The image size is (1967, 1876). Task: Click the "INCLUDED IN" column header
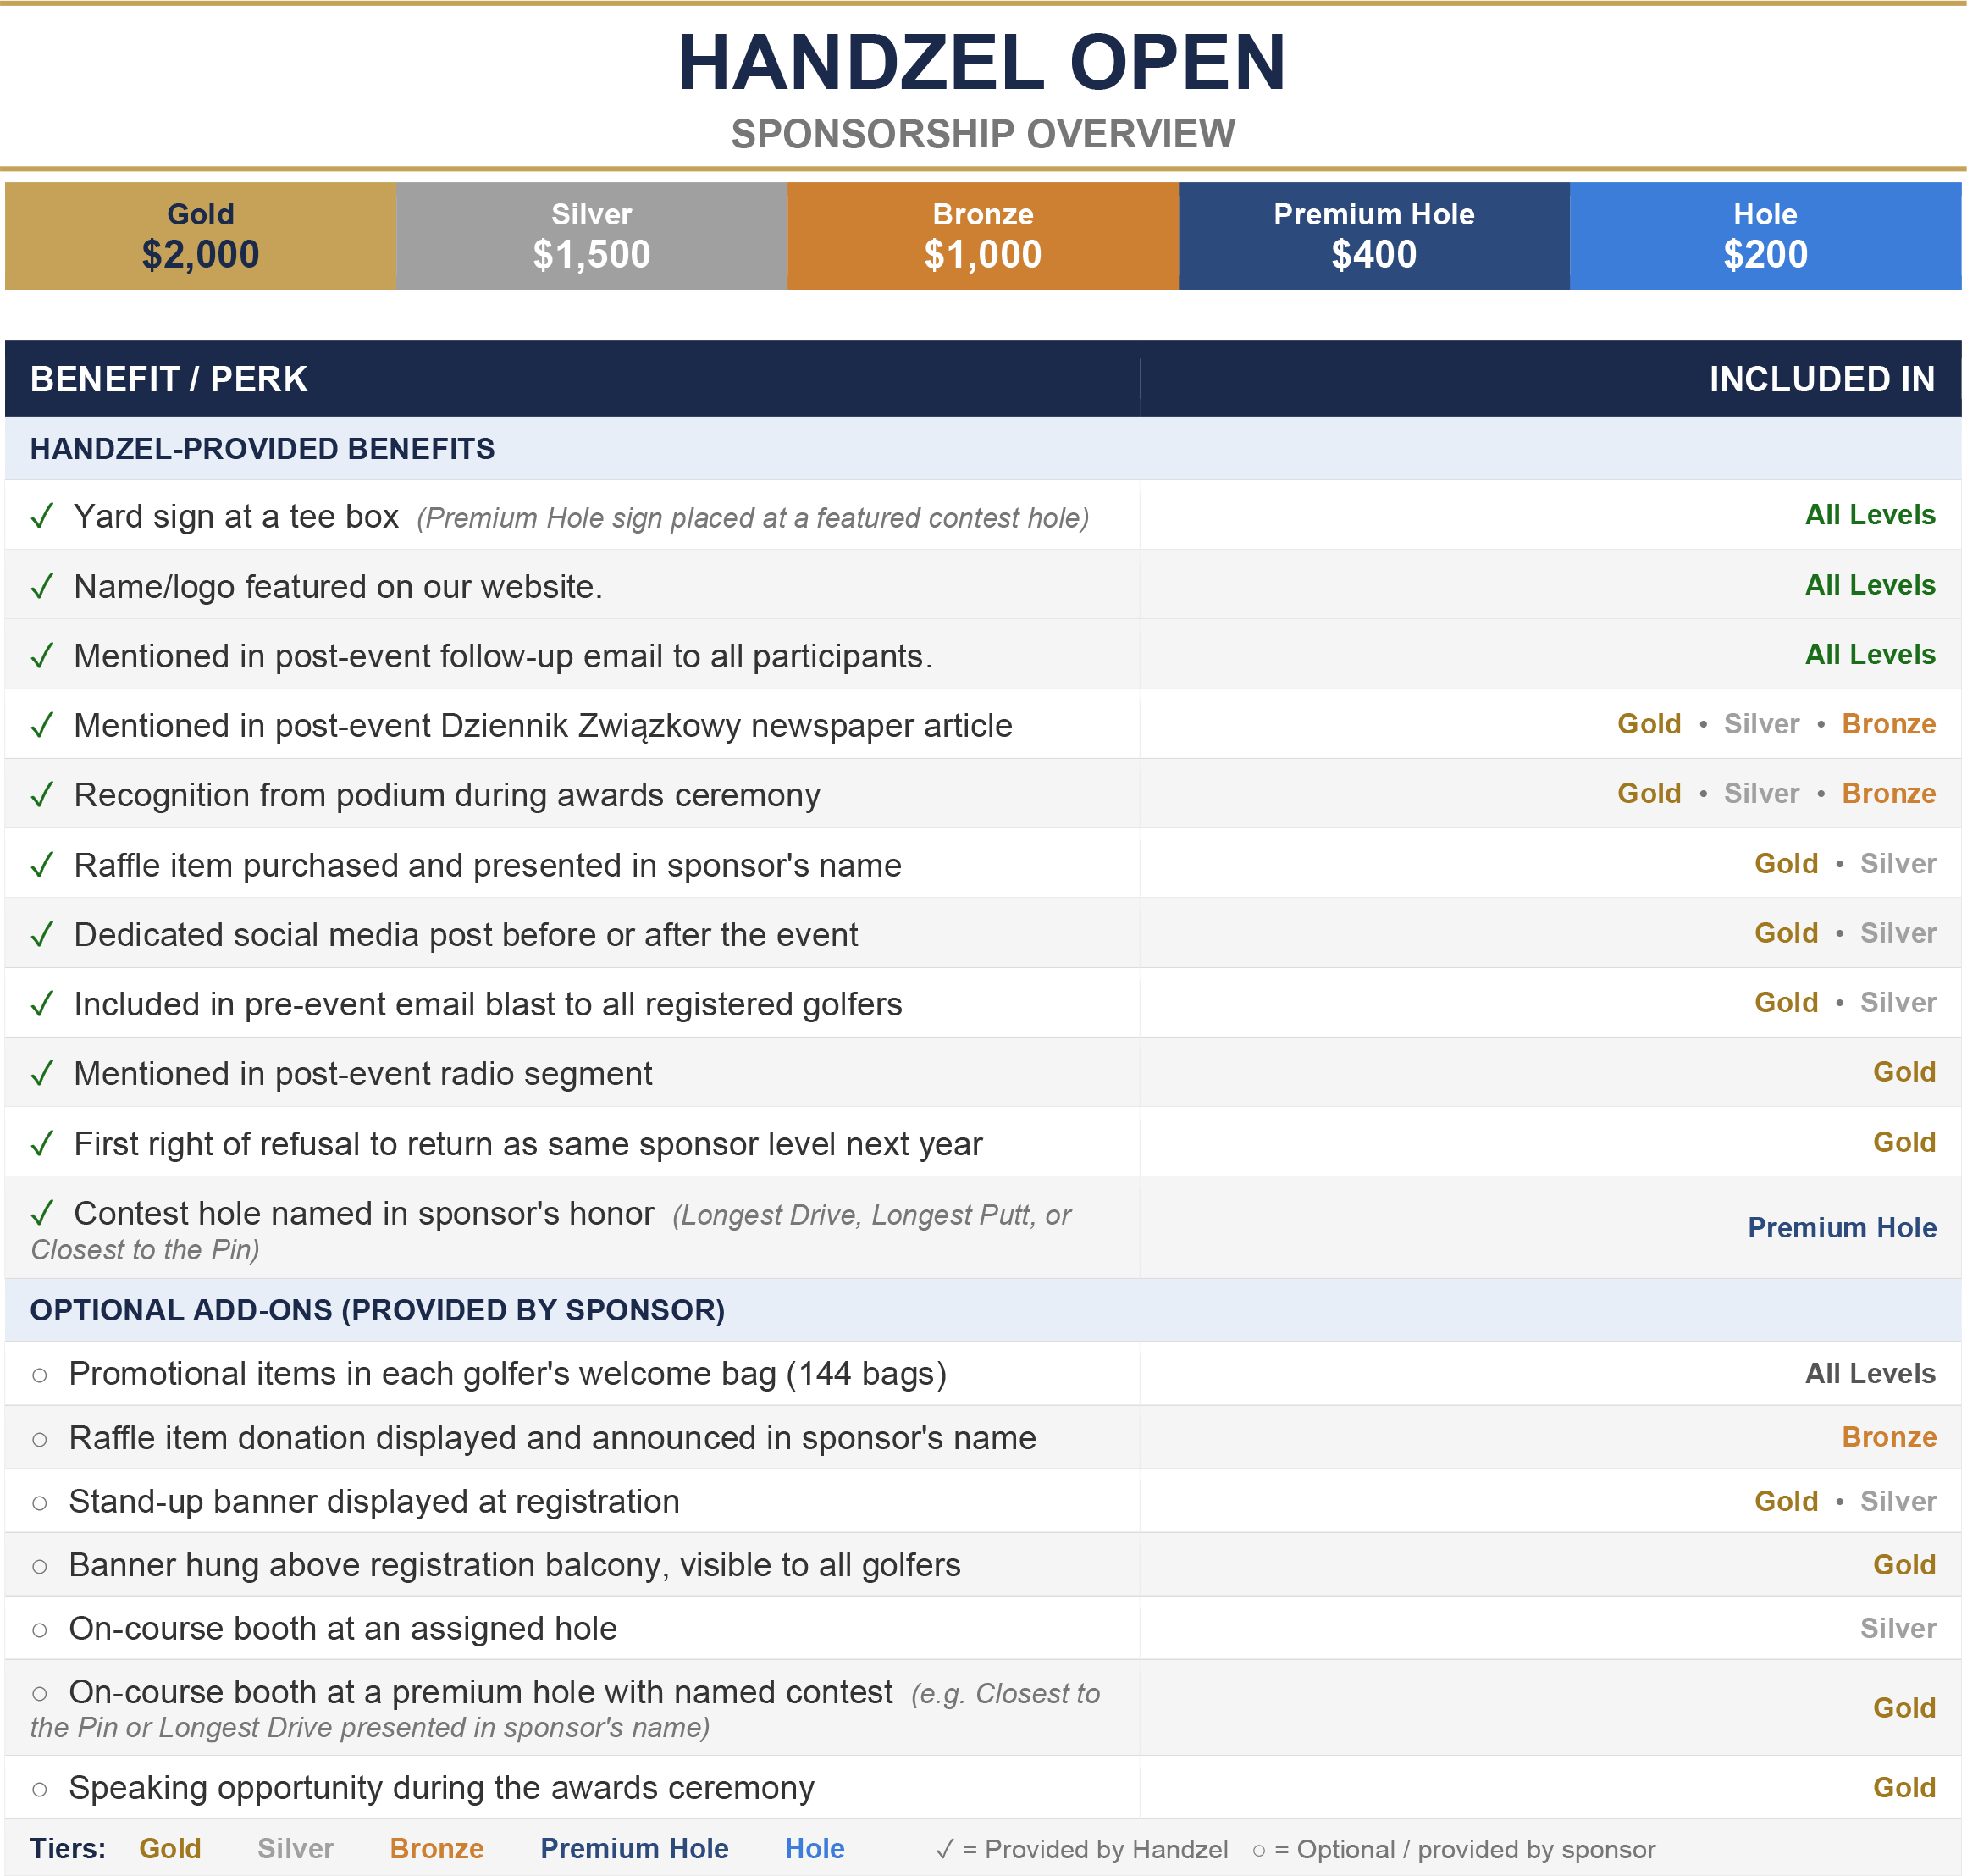point(1822,380)
